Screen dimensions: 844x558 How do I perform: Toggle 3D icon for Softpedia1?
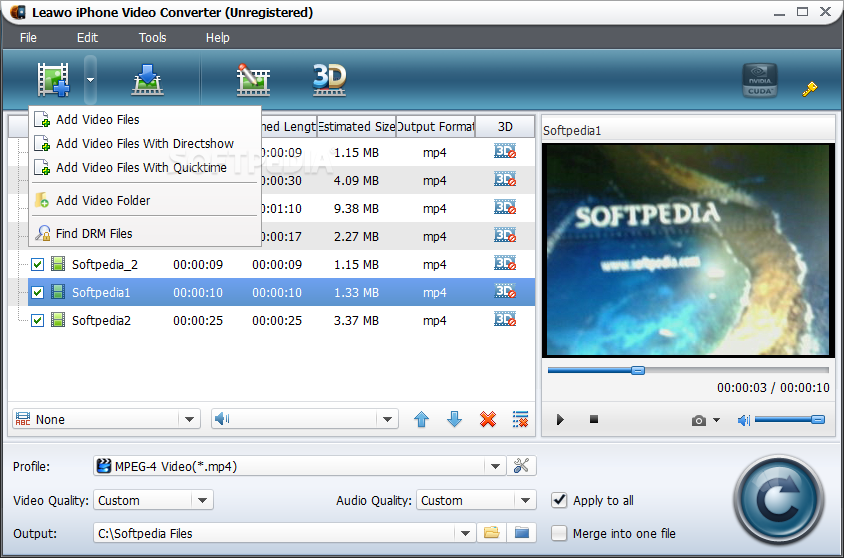coord(505,291)
